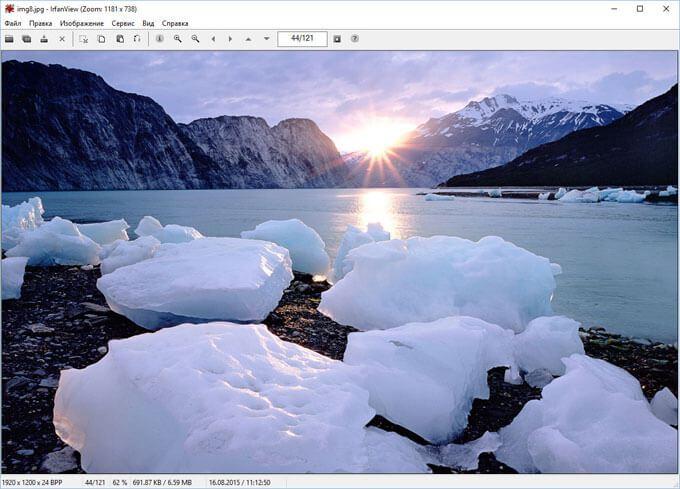Delete the file with the X toolbar icon
The height and width of the screenshot is (489, 680).
62,39
